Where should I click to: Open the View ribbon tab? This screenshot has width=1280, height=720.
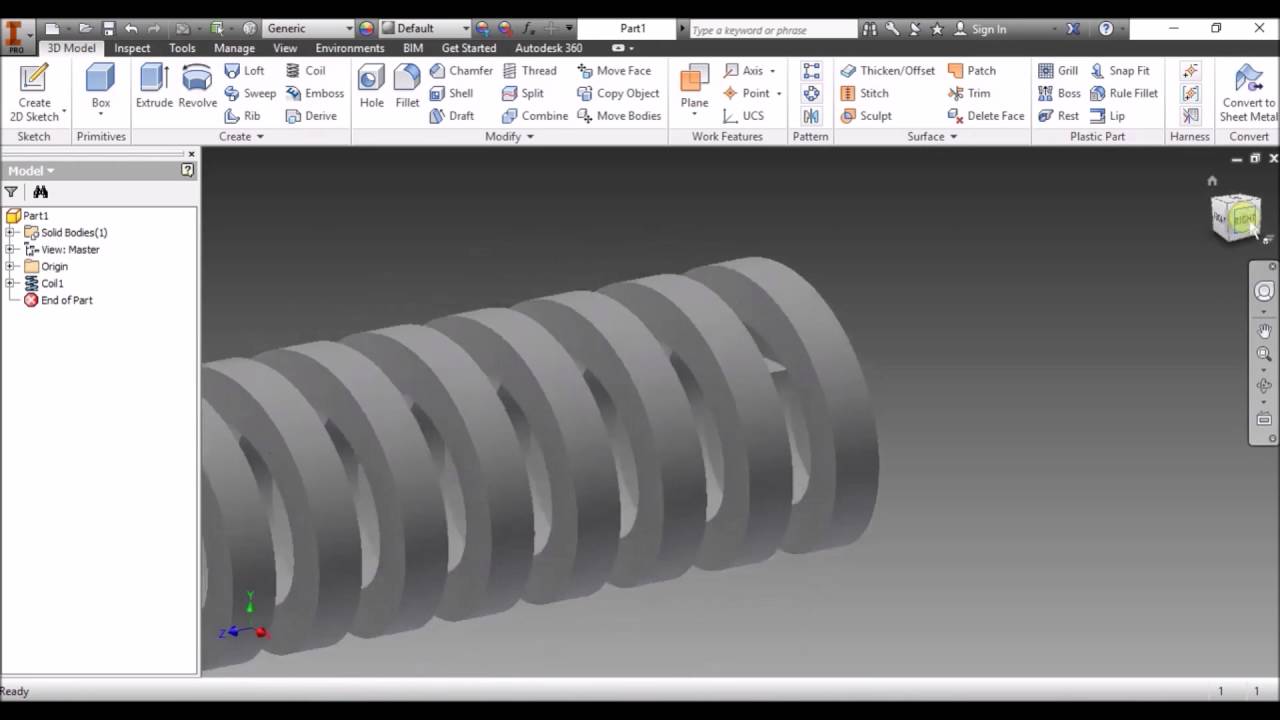285,48
